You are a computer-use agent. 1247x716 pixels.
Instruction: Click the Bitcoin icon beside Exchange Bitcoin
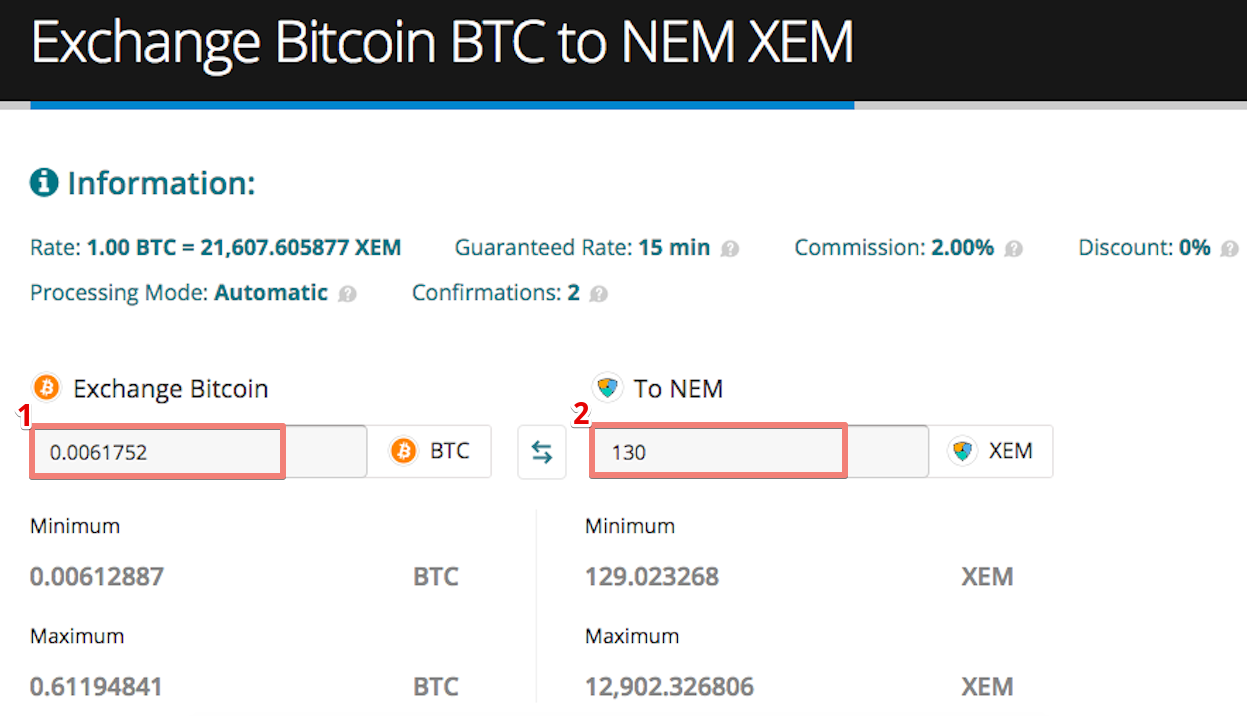[46, 388]
